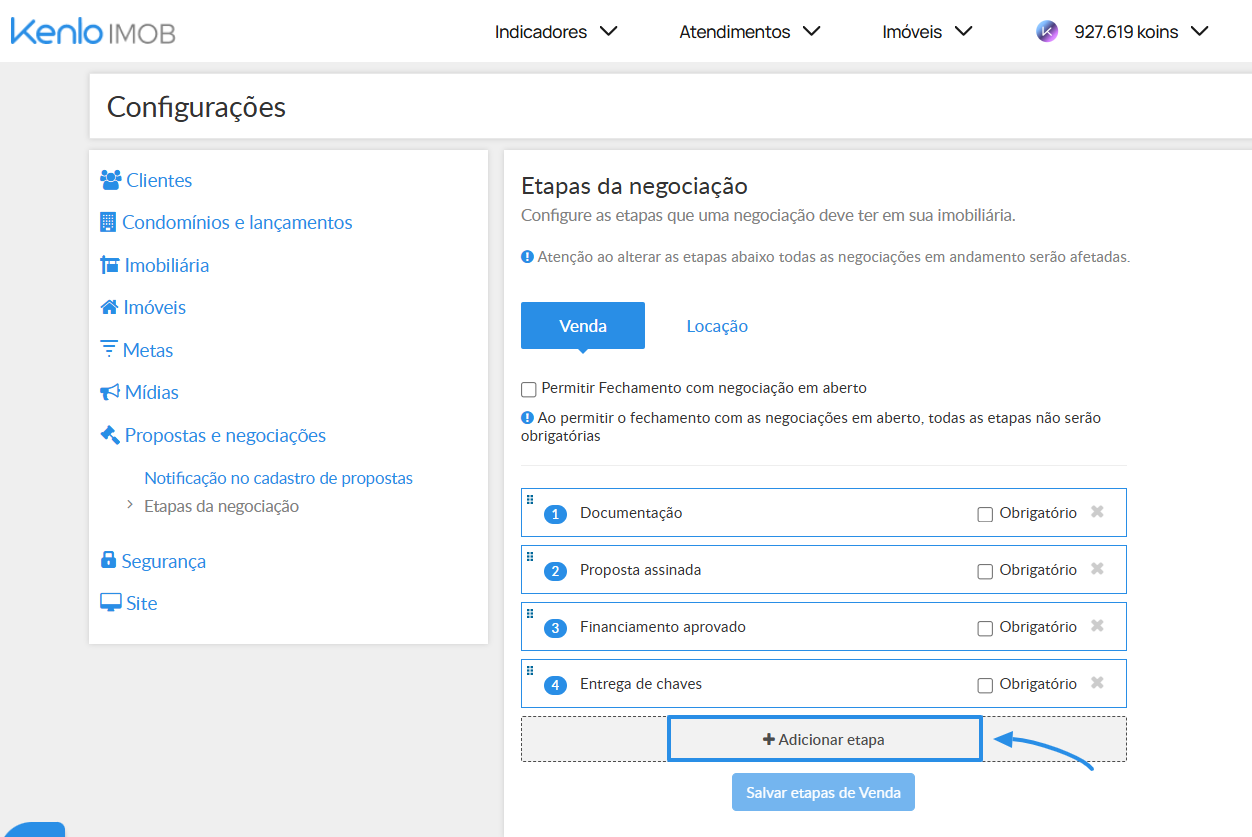Open Segurança settings section
This screenshot has height=837, width=1252.
coord(164,561)
